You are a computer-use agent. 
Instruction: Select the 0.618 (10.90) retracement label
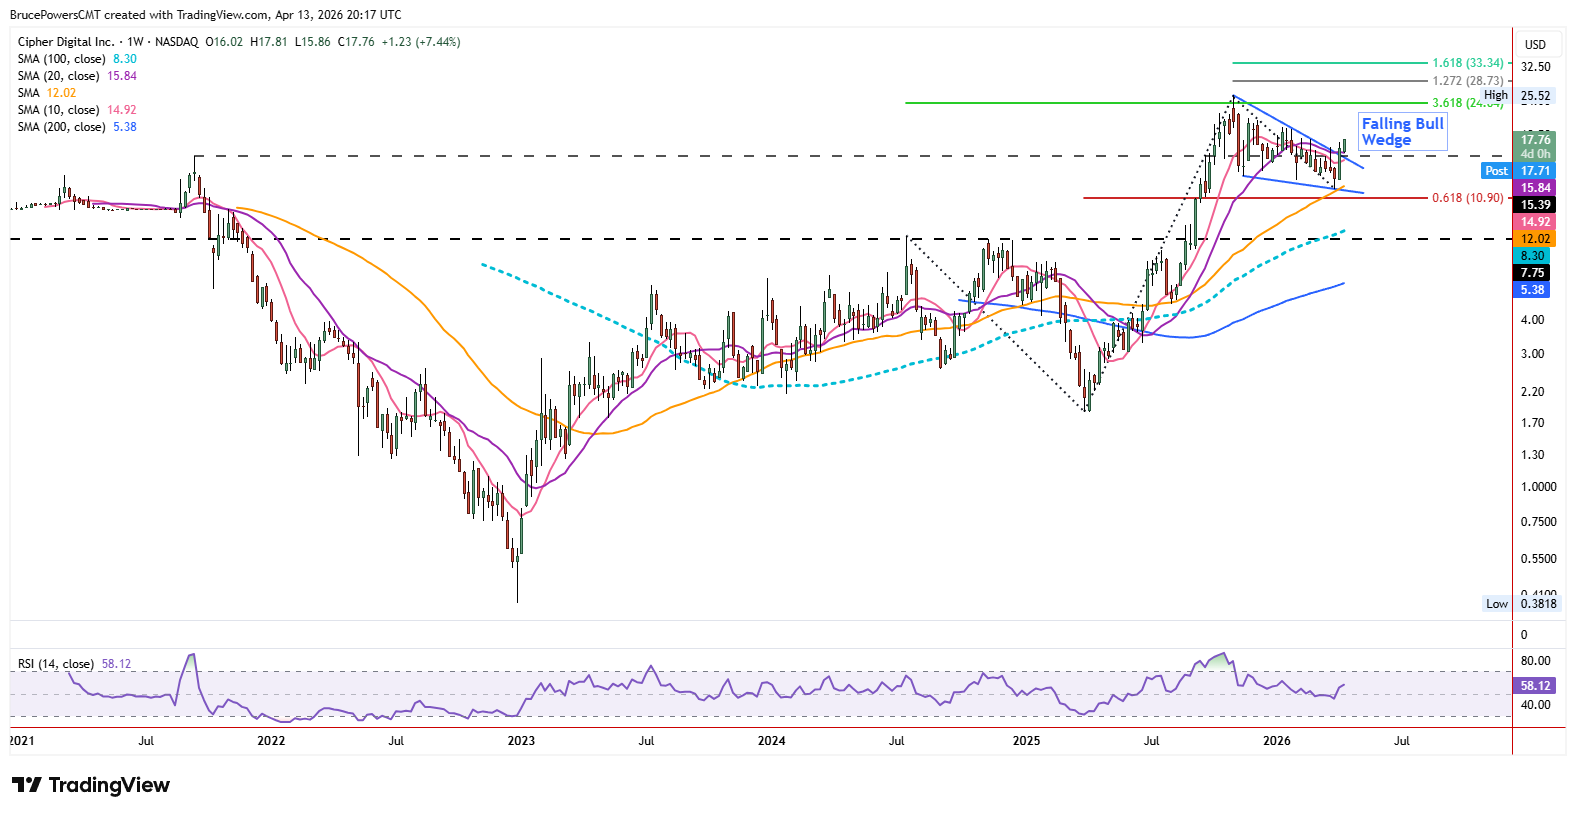coord(1467,198)
